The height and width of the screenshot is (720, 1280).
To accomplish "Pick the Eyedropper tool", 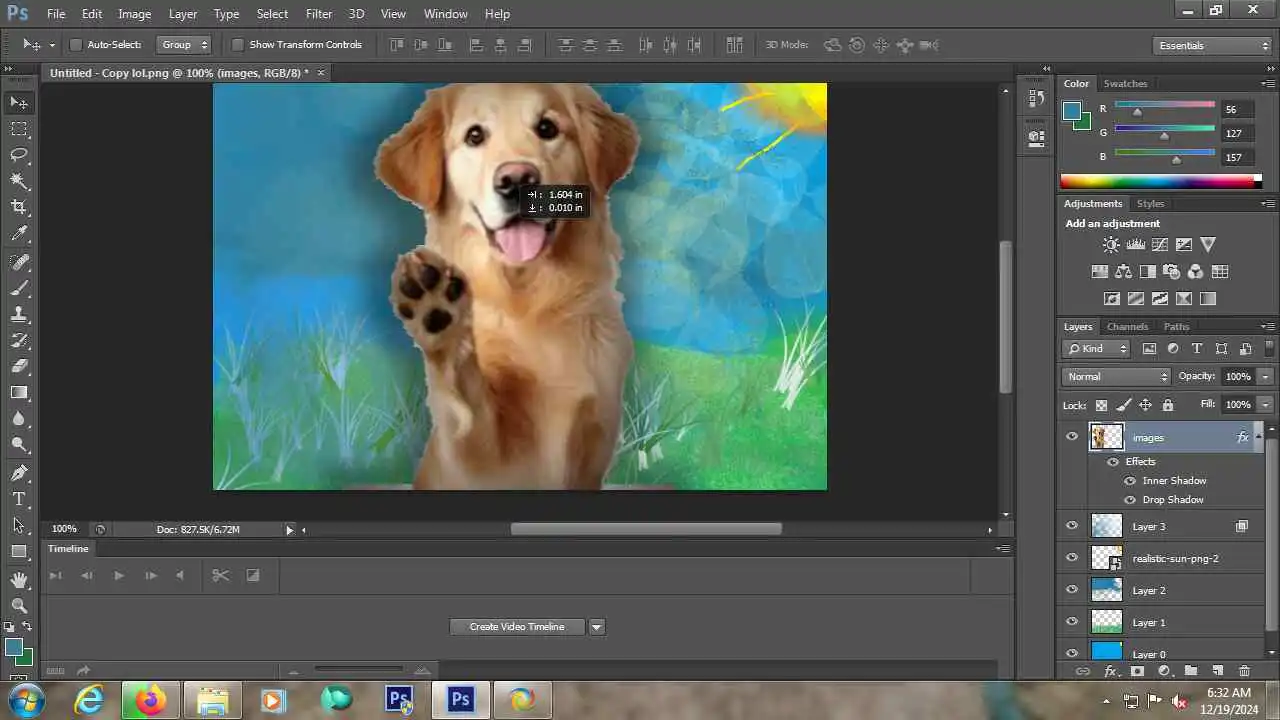I will click(19, 234).
